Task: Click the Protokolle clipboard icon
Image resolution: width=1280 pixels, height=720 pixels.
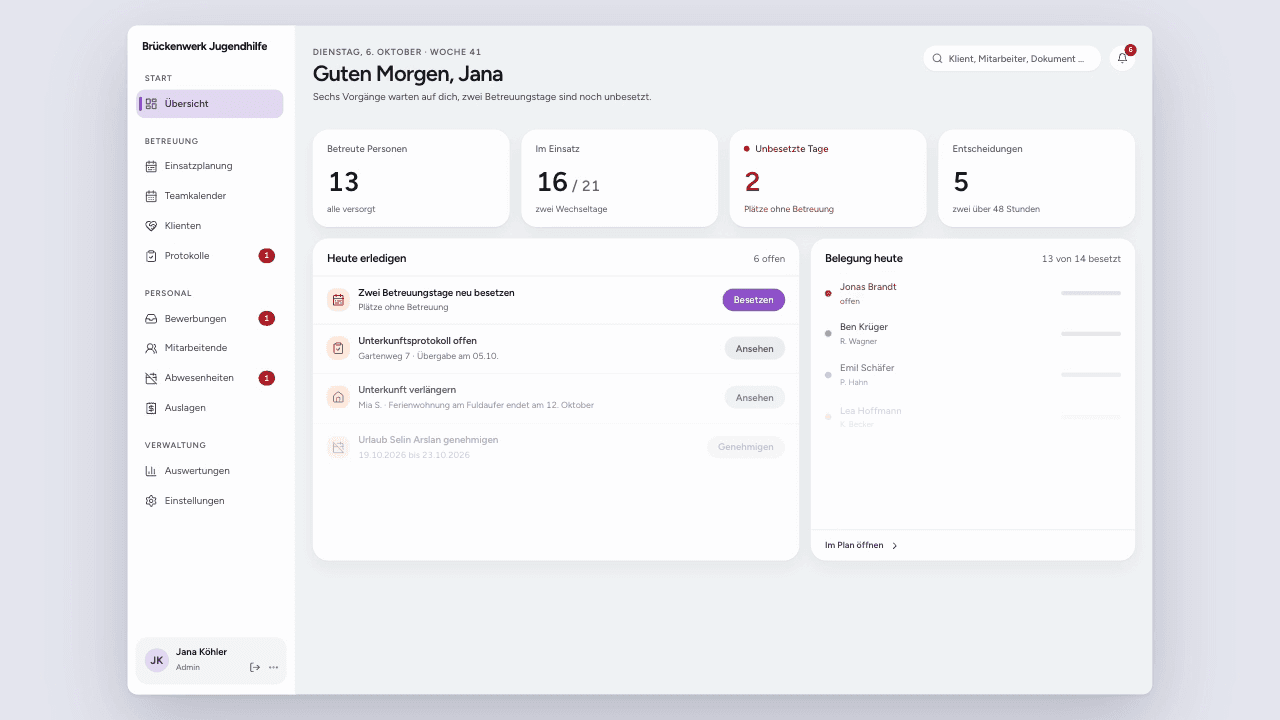Action: coord(151,256)
